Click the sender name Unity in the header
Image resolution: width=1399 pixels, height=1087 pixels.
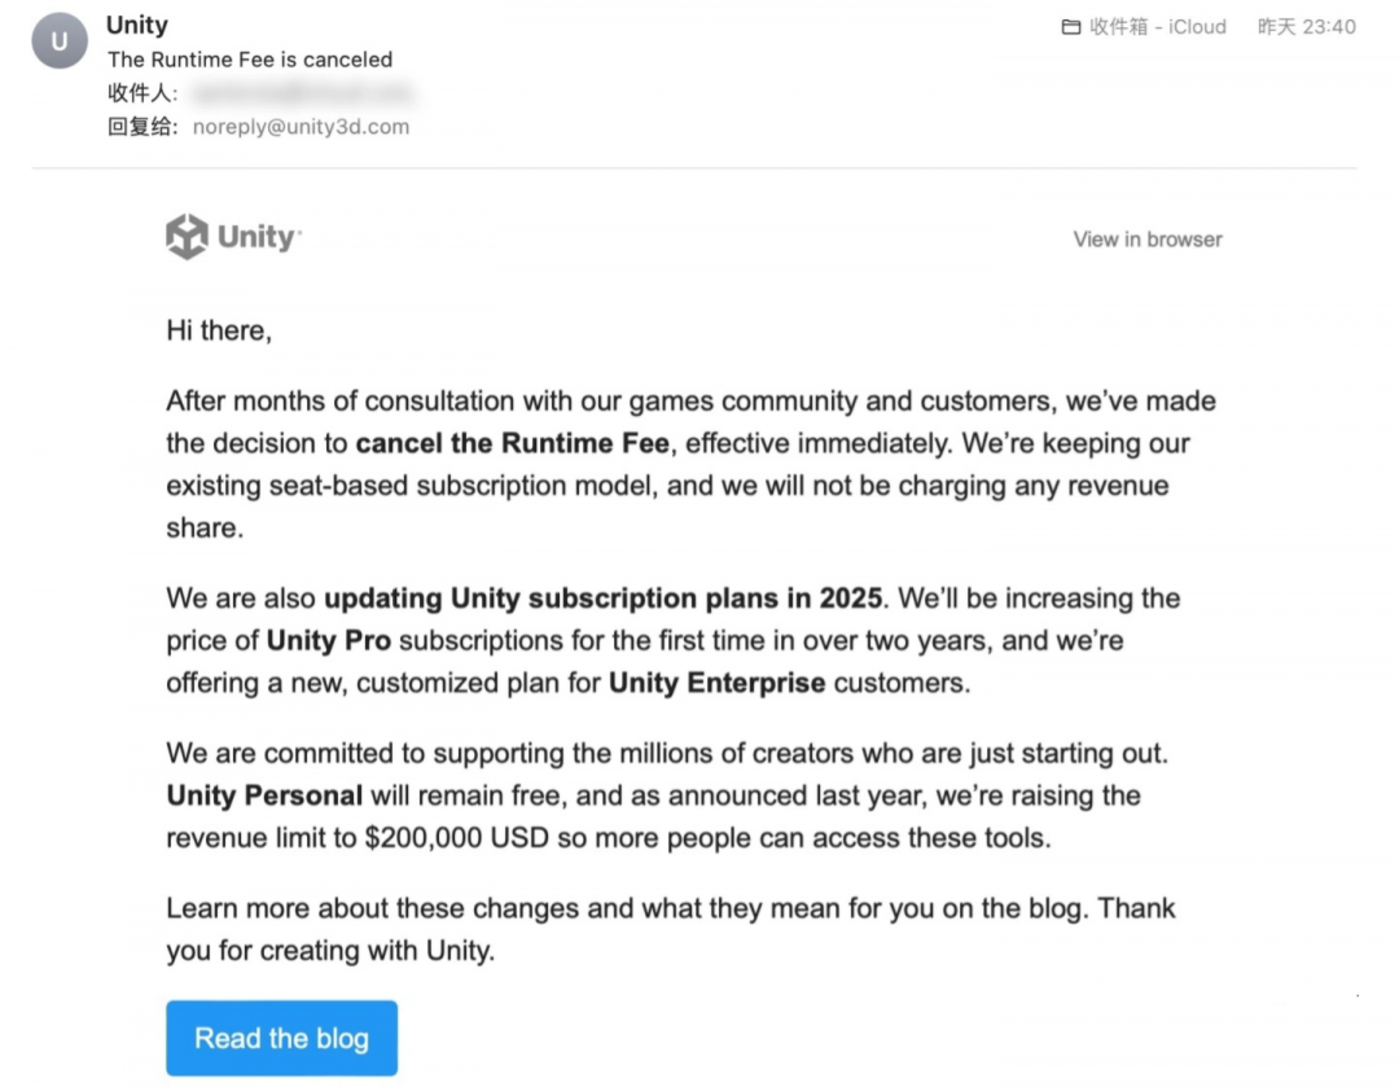(x=137, y=25)
